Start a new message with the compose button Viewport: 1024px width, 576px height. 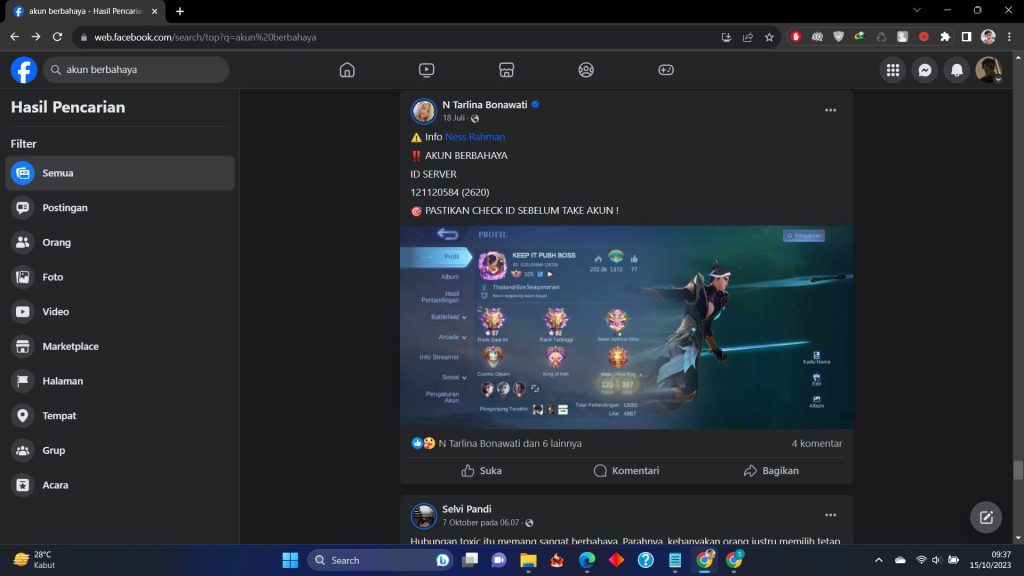(986, 517)
